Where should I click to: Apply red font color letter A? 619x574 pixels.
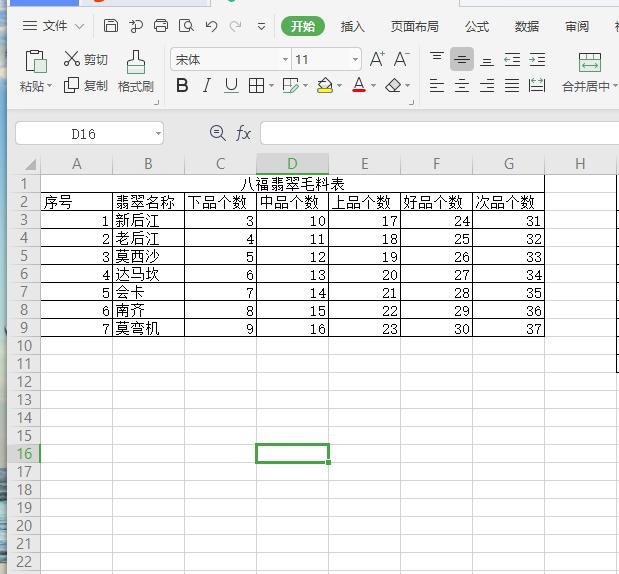359,85
